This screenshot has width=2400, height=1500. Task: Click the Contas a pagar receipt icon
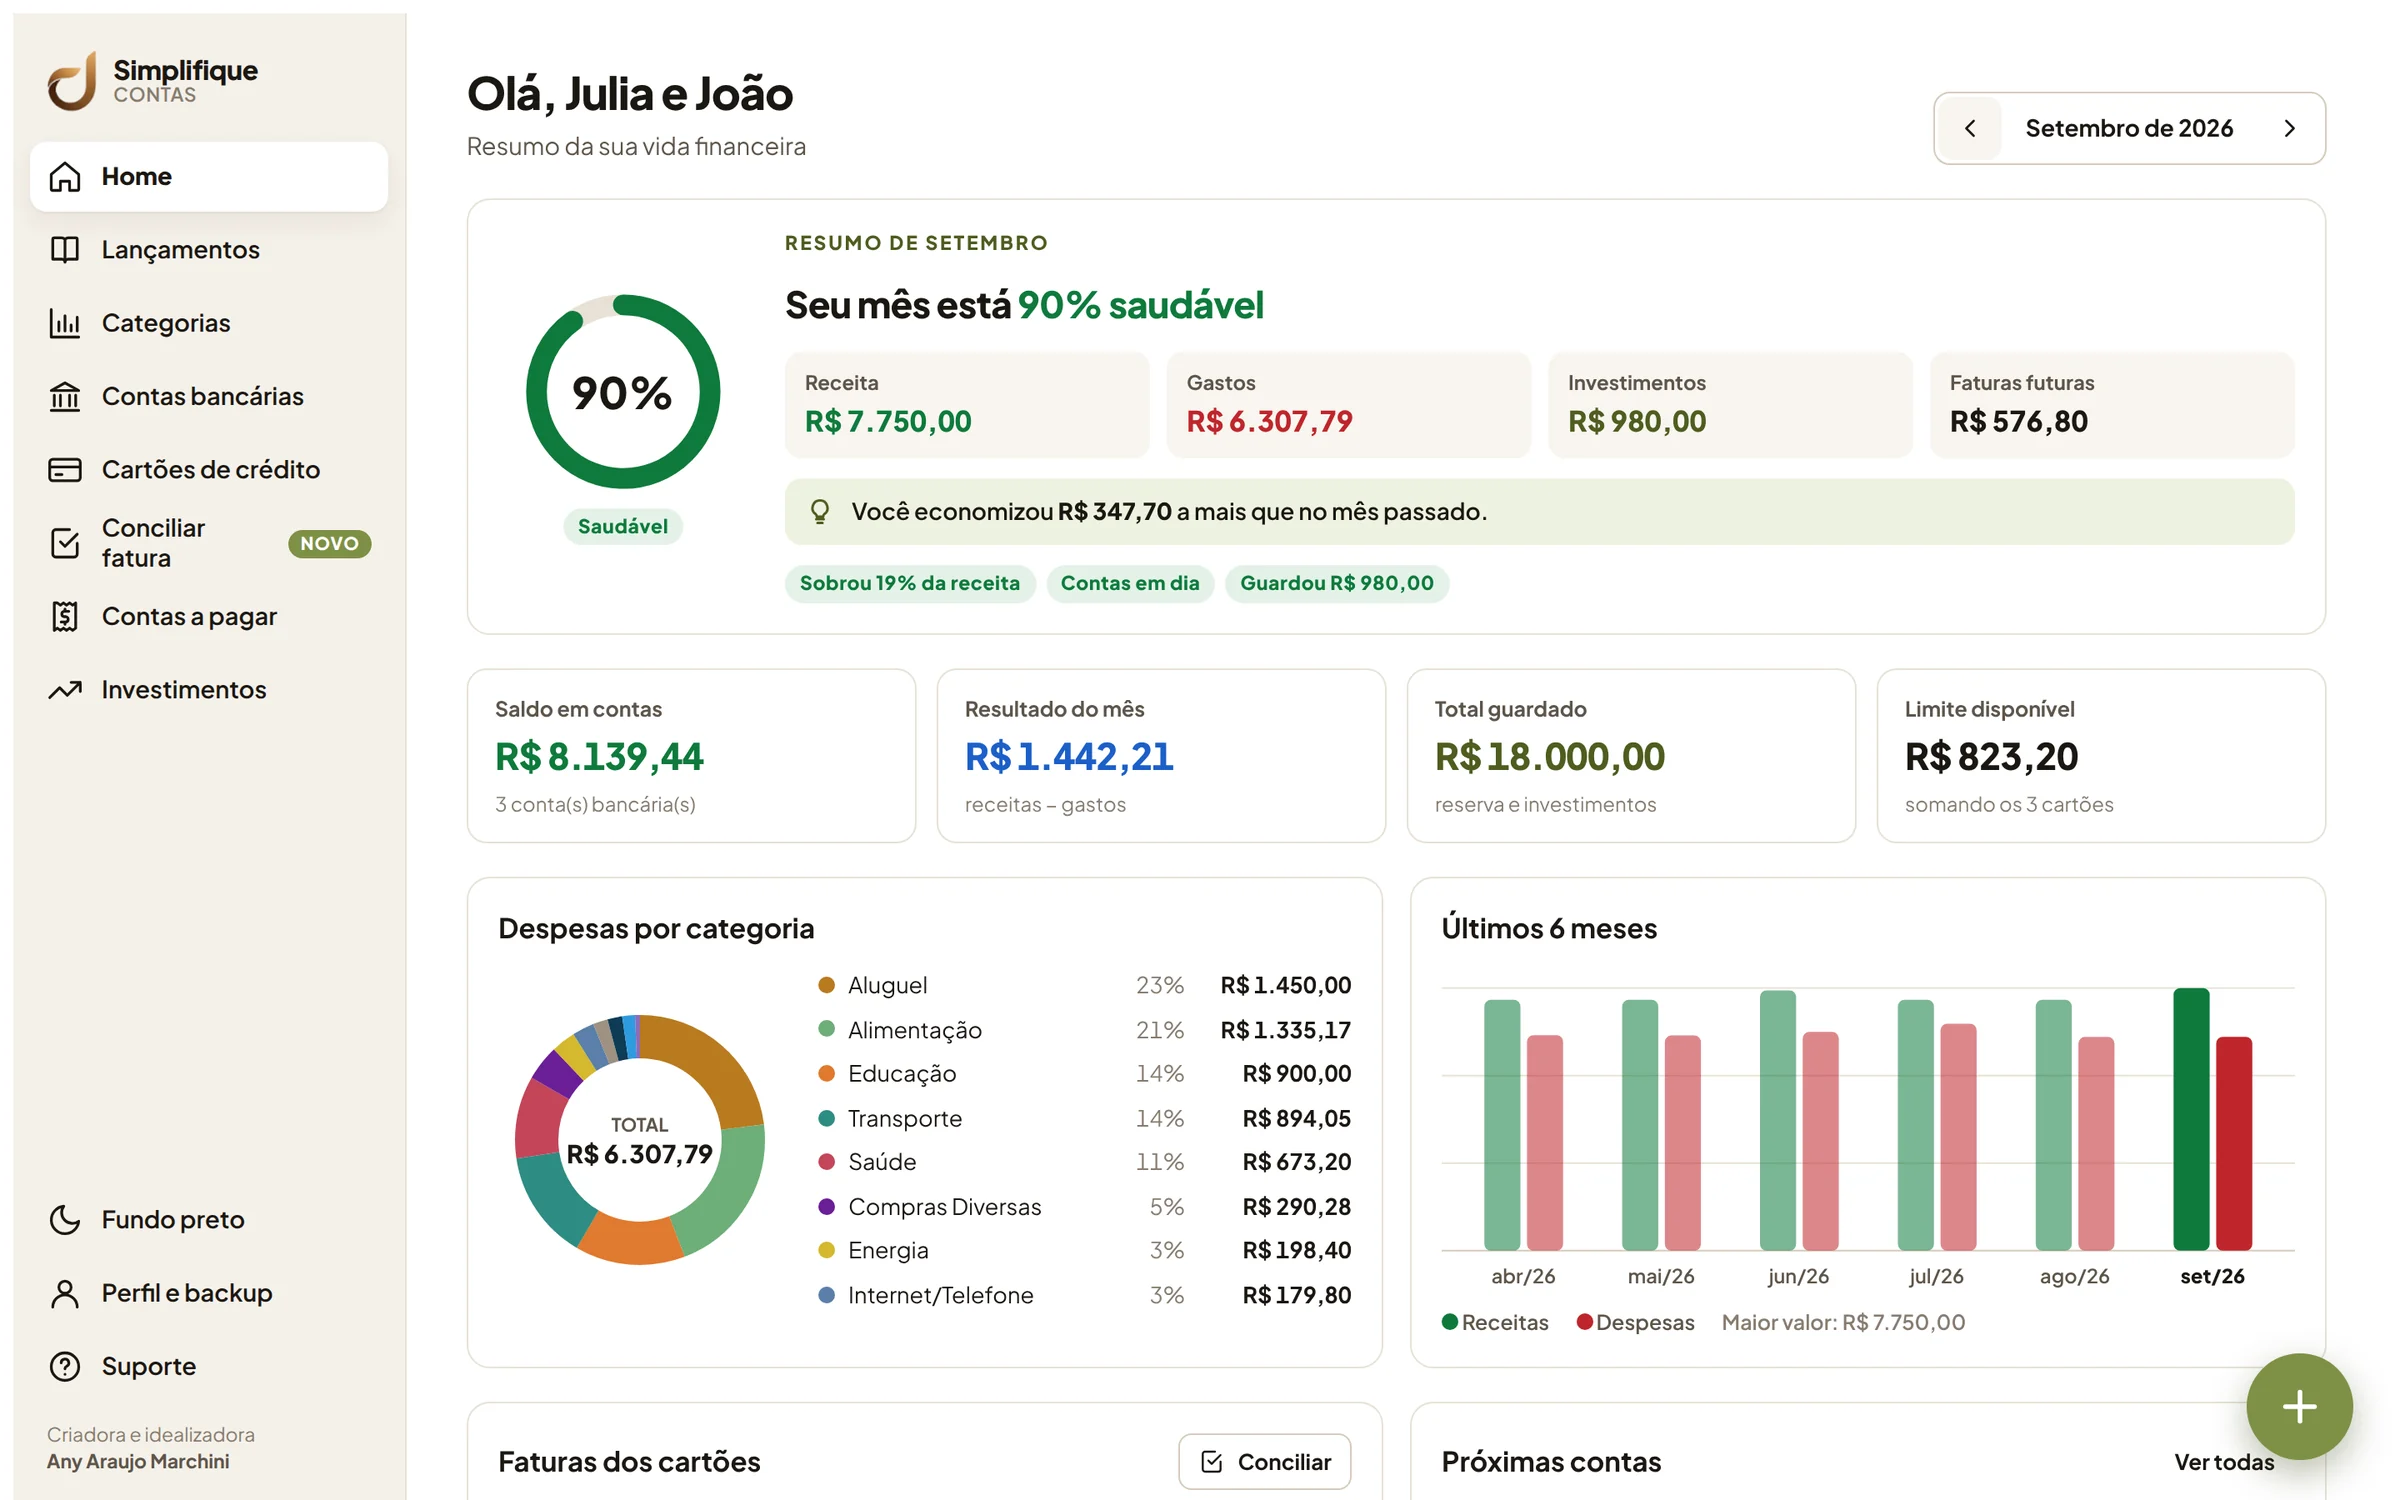tap(65, 617)
